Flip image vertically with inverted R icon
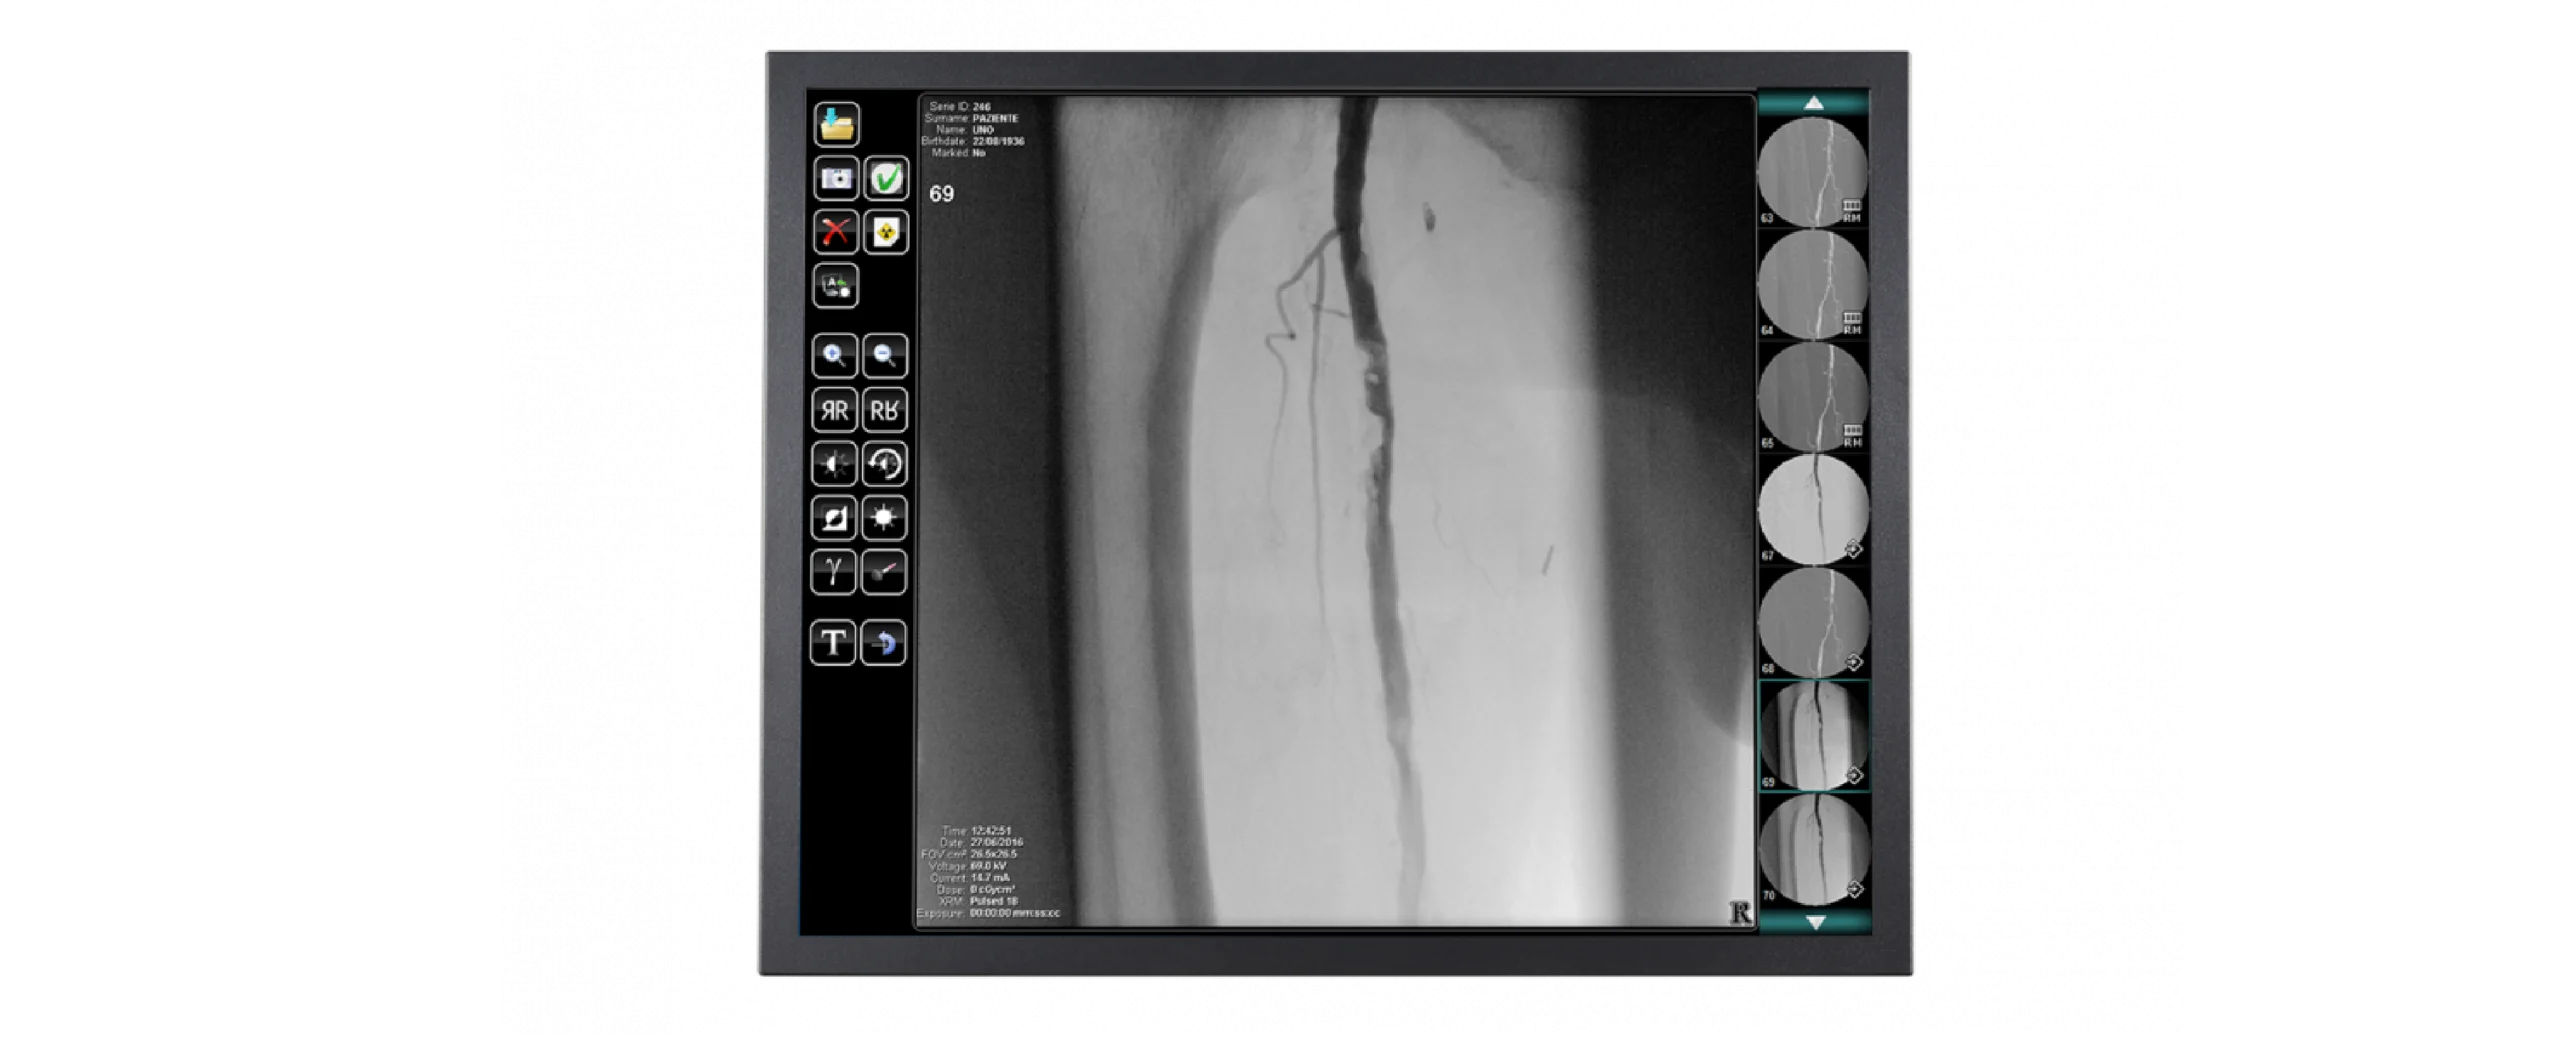 point(884,410)
